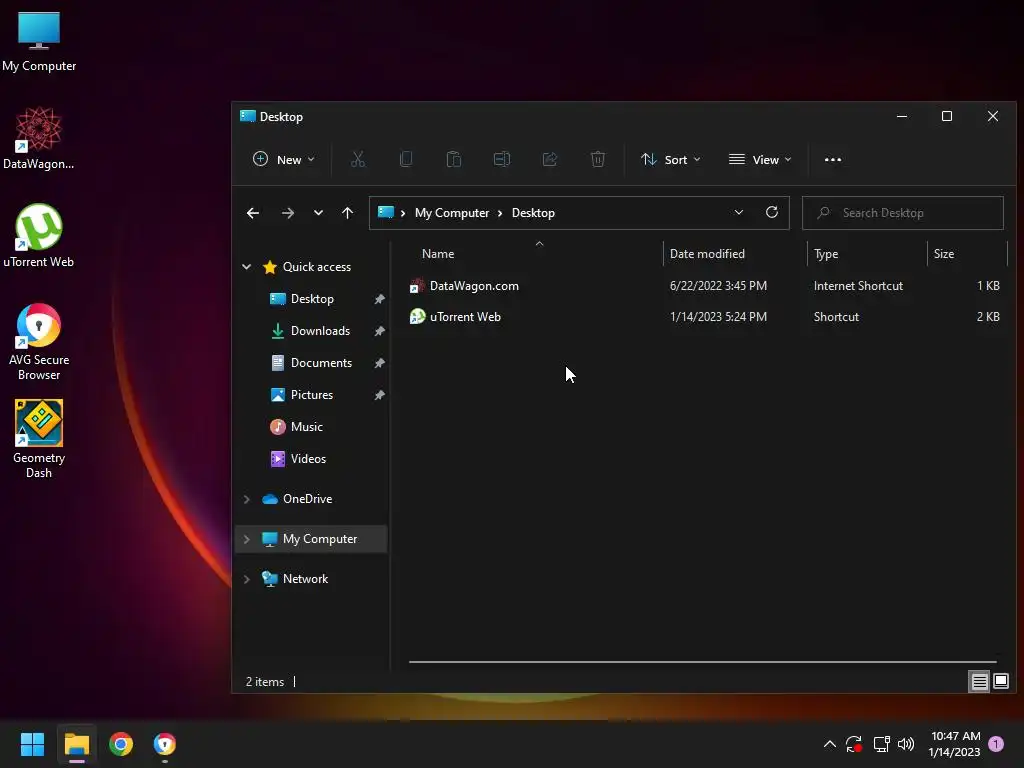1024x768 pixels.
Task: Open Videos in navigation pane
Action: [308, 458]
